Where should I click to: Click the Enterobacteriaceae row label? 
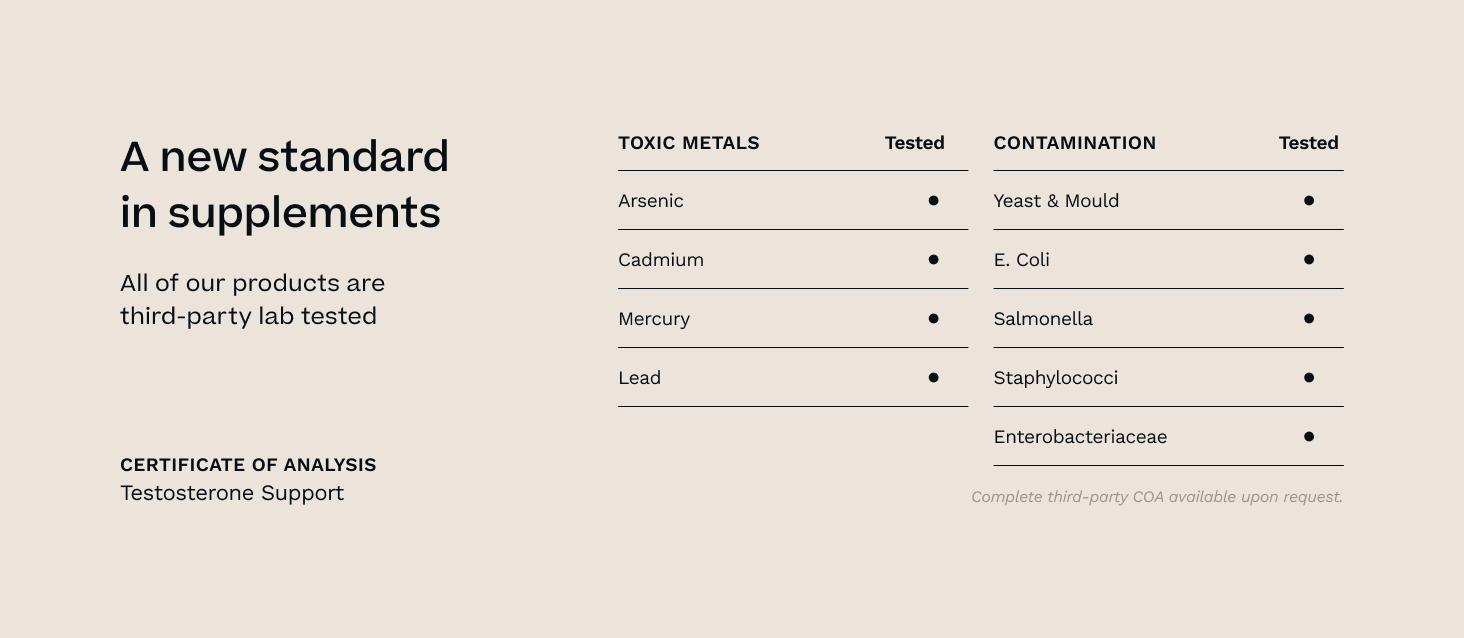click(1080, 437)
